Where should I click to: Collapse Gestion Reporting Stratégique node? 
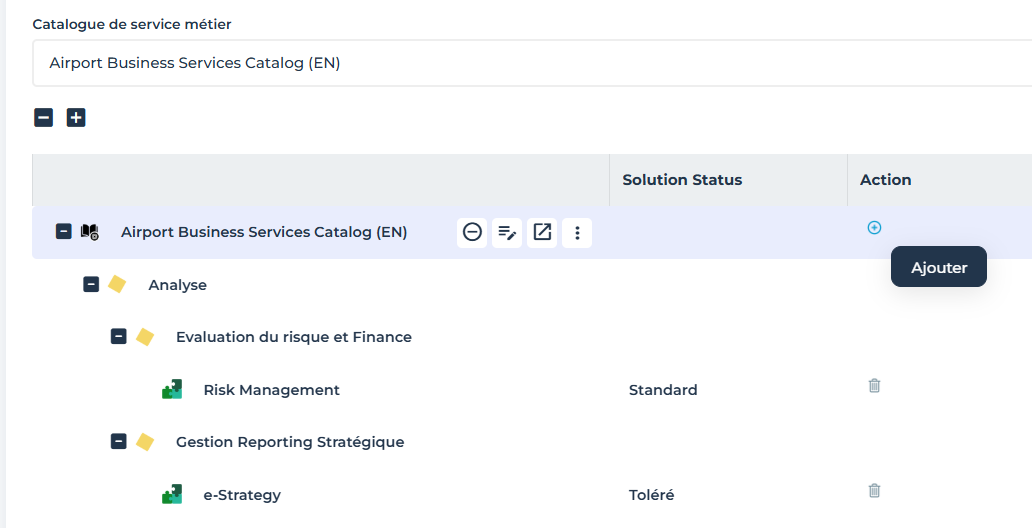point(118,442)
